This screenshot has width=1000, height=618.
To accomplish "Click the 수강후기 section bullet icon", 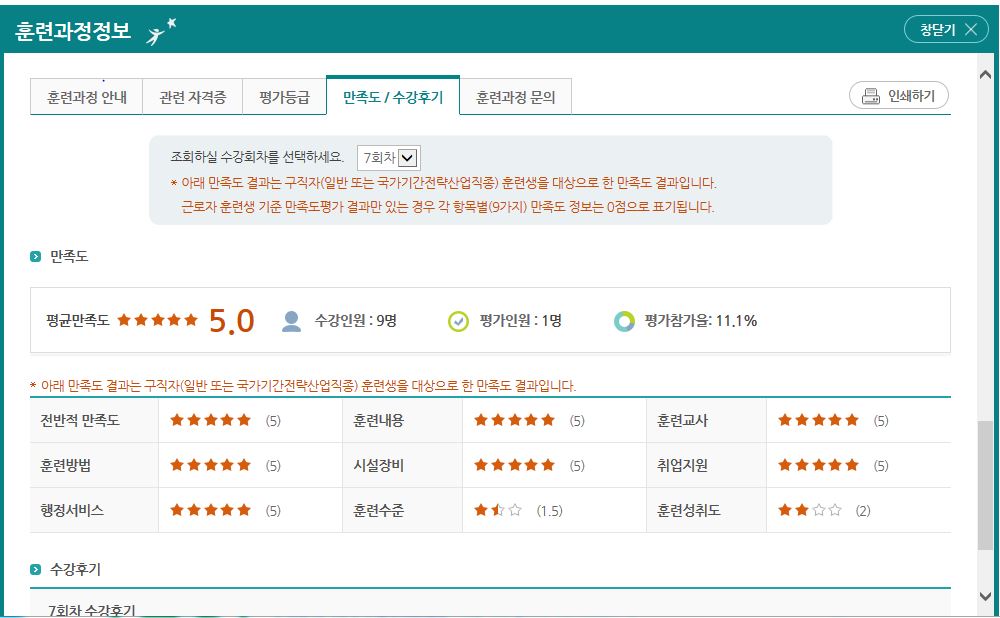I will pyautogui.click(x=36, y=570).
